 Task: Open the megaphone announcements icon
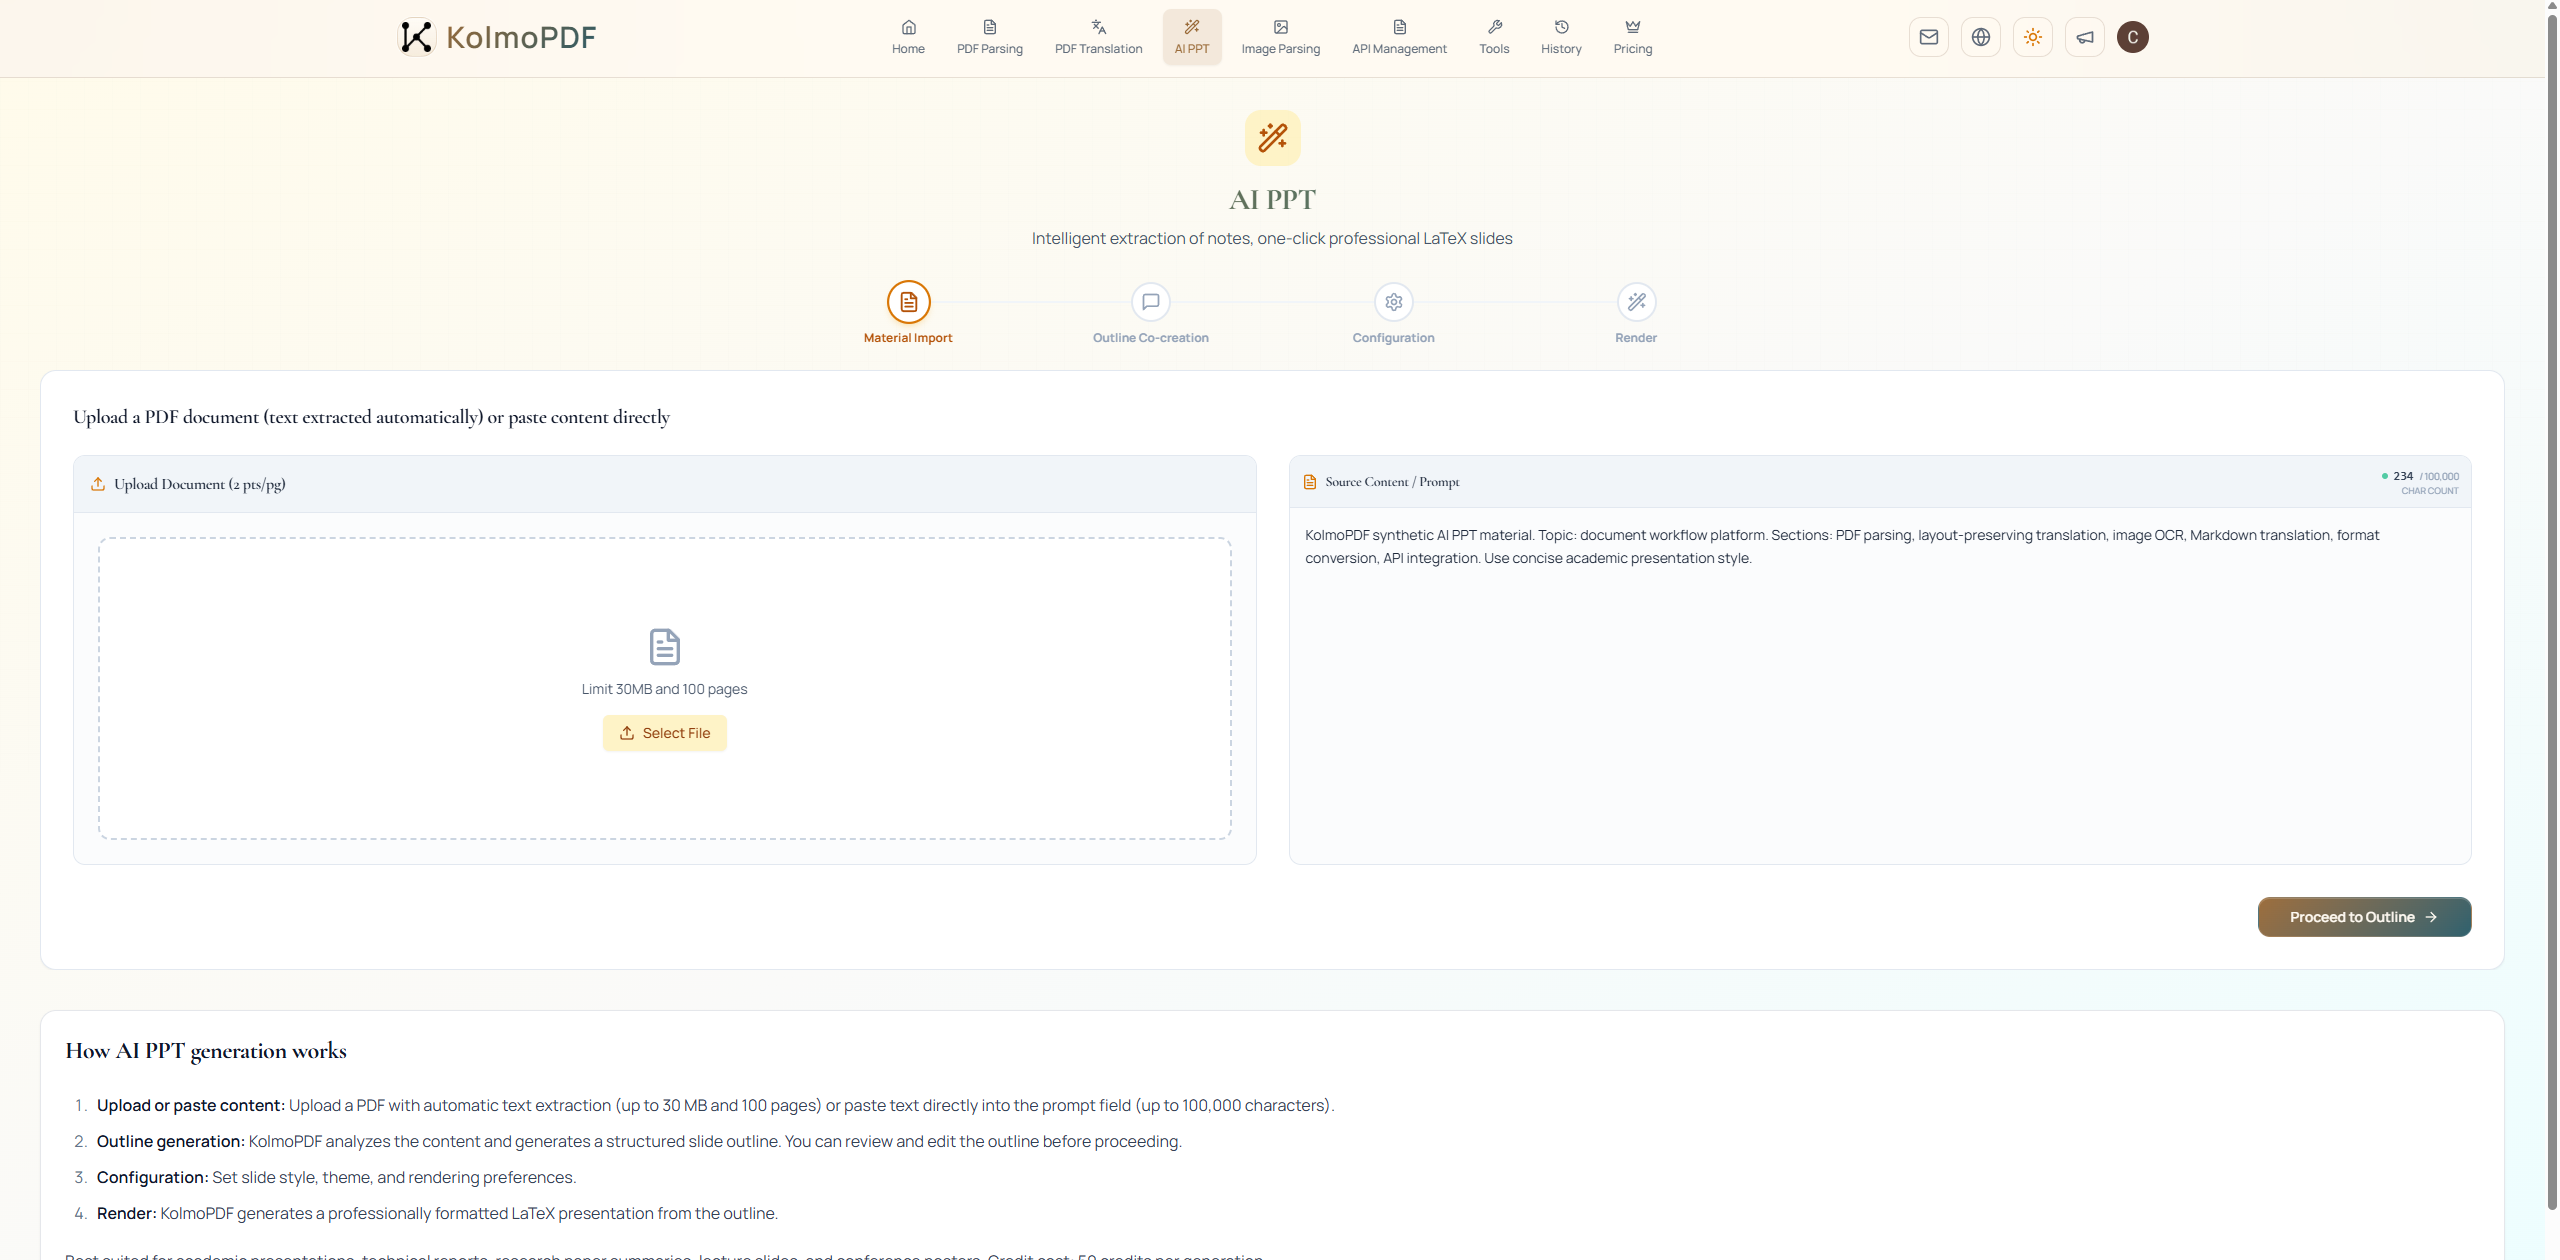pyautogui.click(x=2084, y=37)
